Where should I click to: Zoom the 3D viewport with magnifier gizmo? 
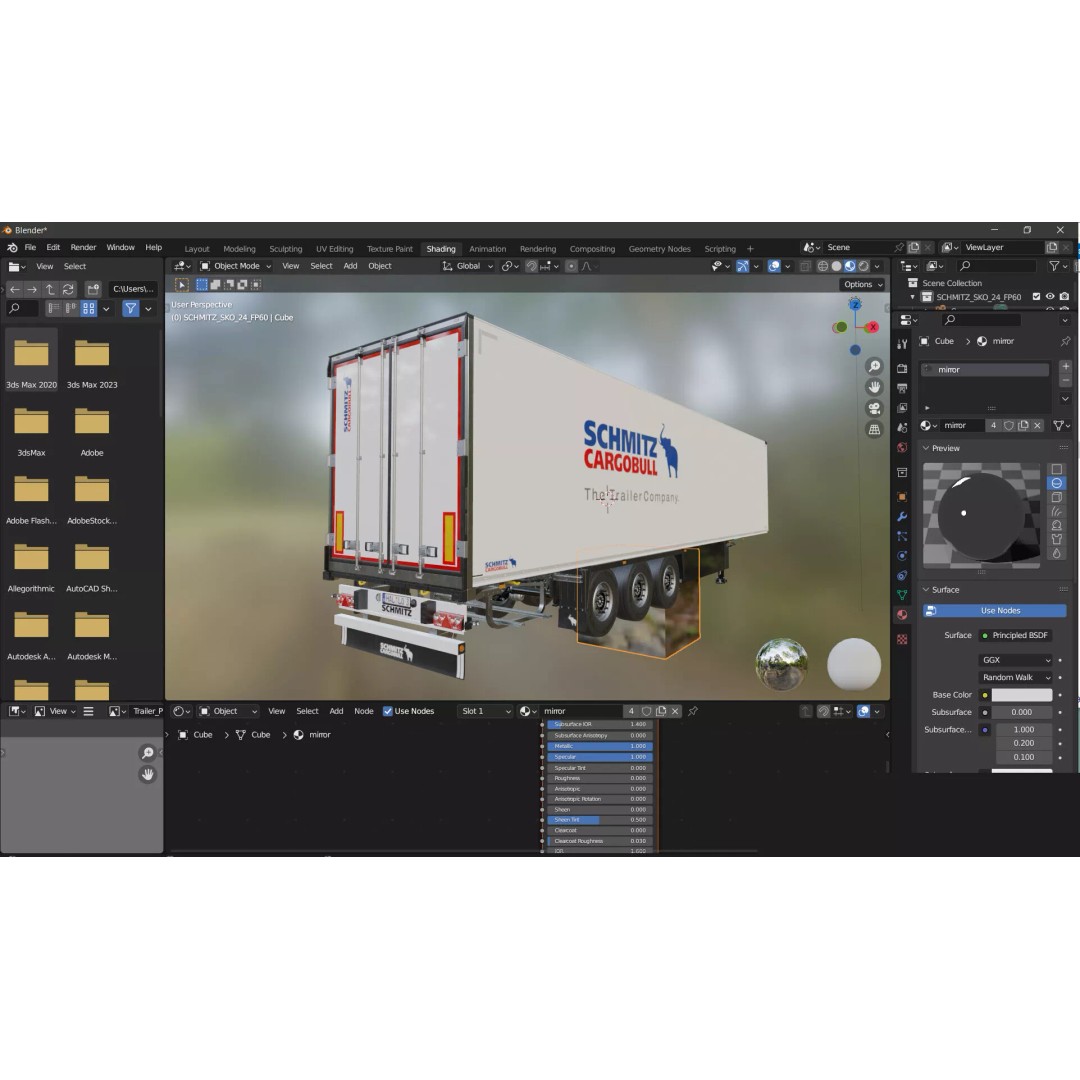[874, 366]
